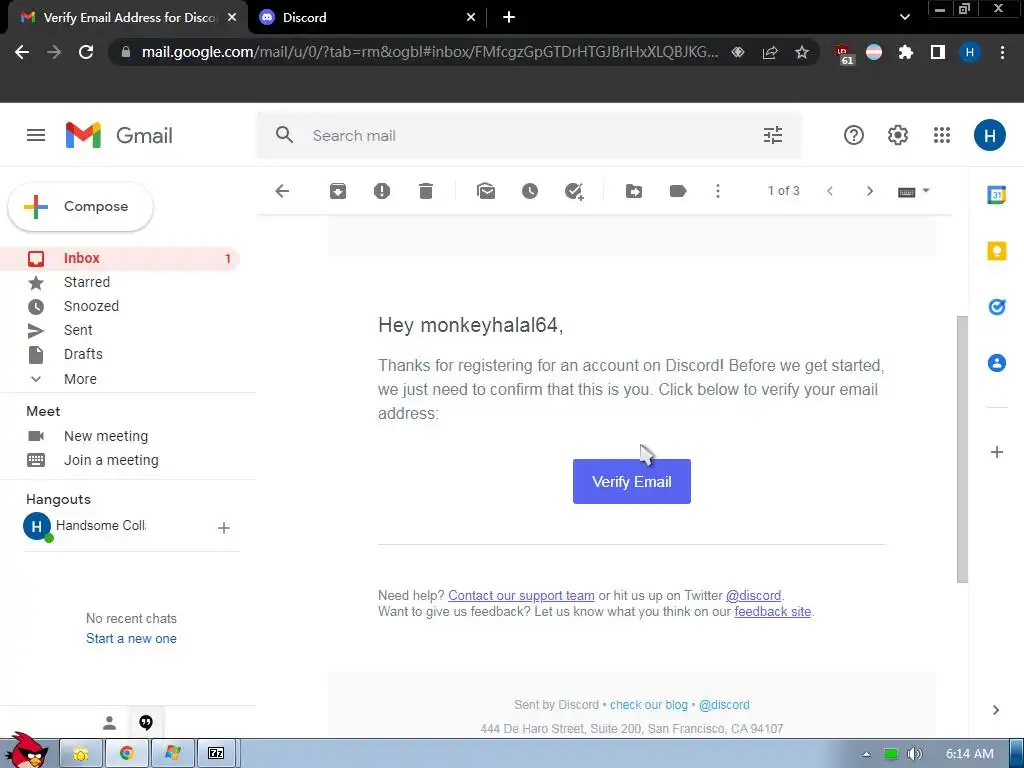Open Google account avatar in Gmail header

pos(989,135)
